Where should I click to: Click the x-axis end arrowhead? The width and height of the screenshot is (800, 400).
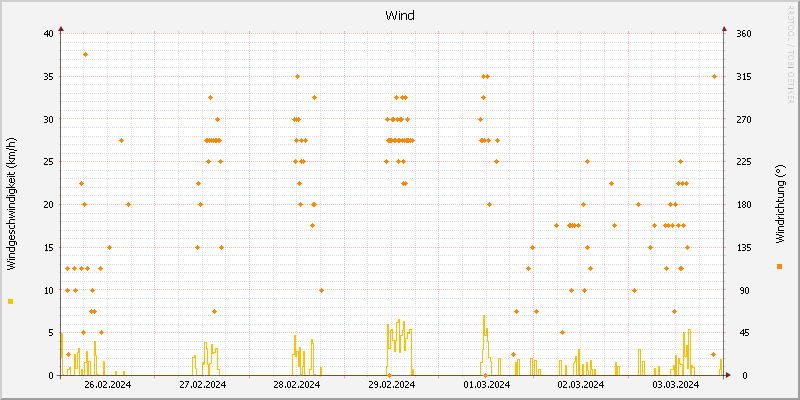[x=728, y=375]
